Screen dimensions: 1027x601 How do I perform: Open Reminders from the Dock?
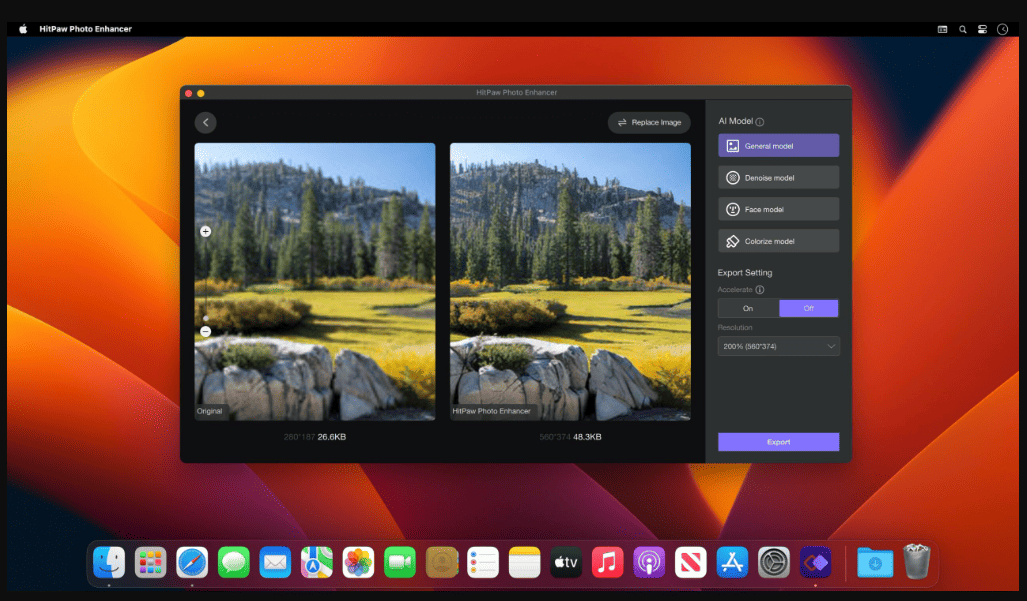point(483,562)
